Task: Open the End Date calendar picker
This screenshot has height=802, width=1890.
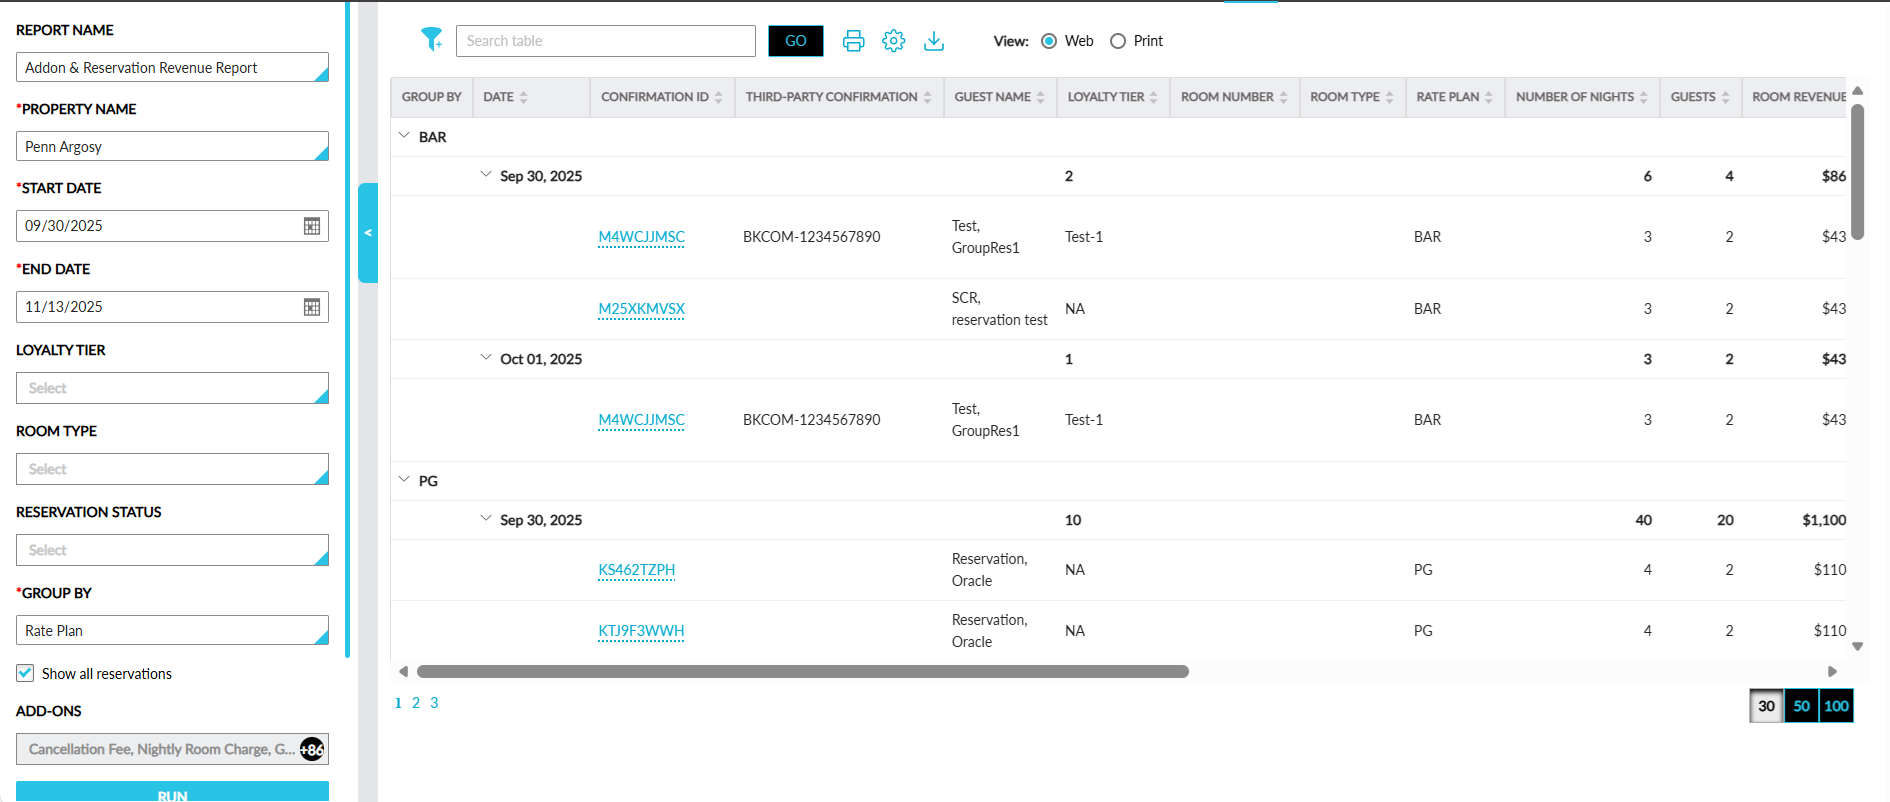Action: (312, 307)
